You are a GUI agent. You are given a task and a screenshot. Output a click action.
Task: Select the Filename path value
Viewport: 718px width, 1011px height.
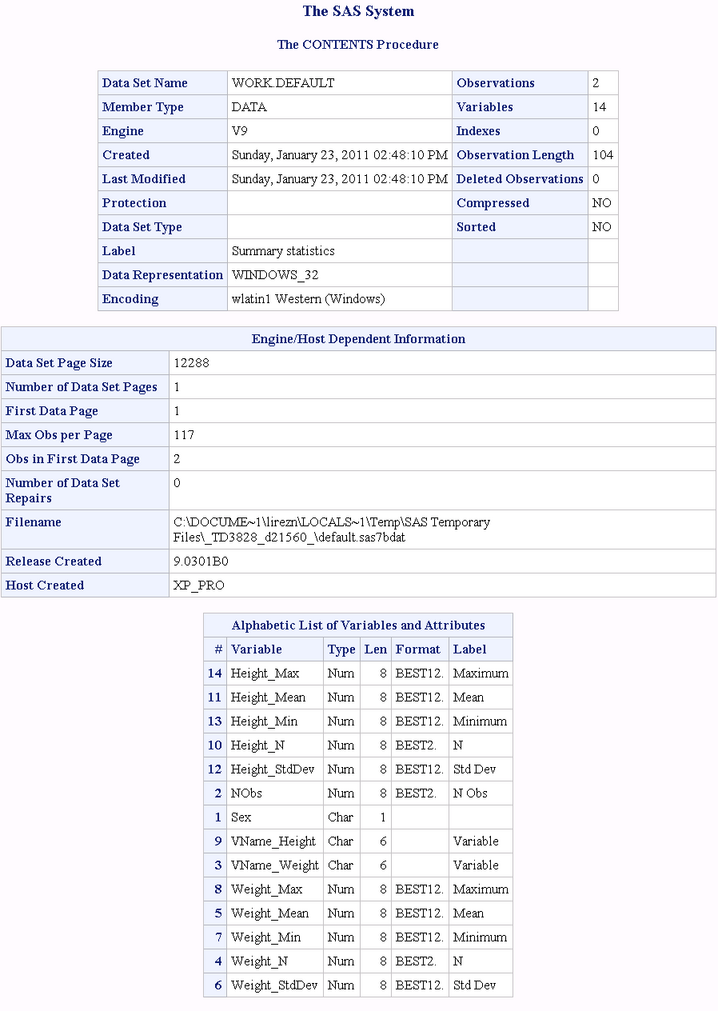pyautogui.click(x=331, y=530)
